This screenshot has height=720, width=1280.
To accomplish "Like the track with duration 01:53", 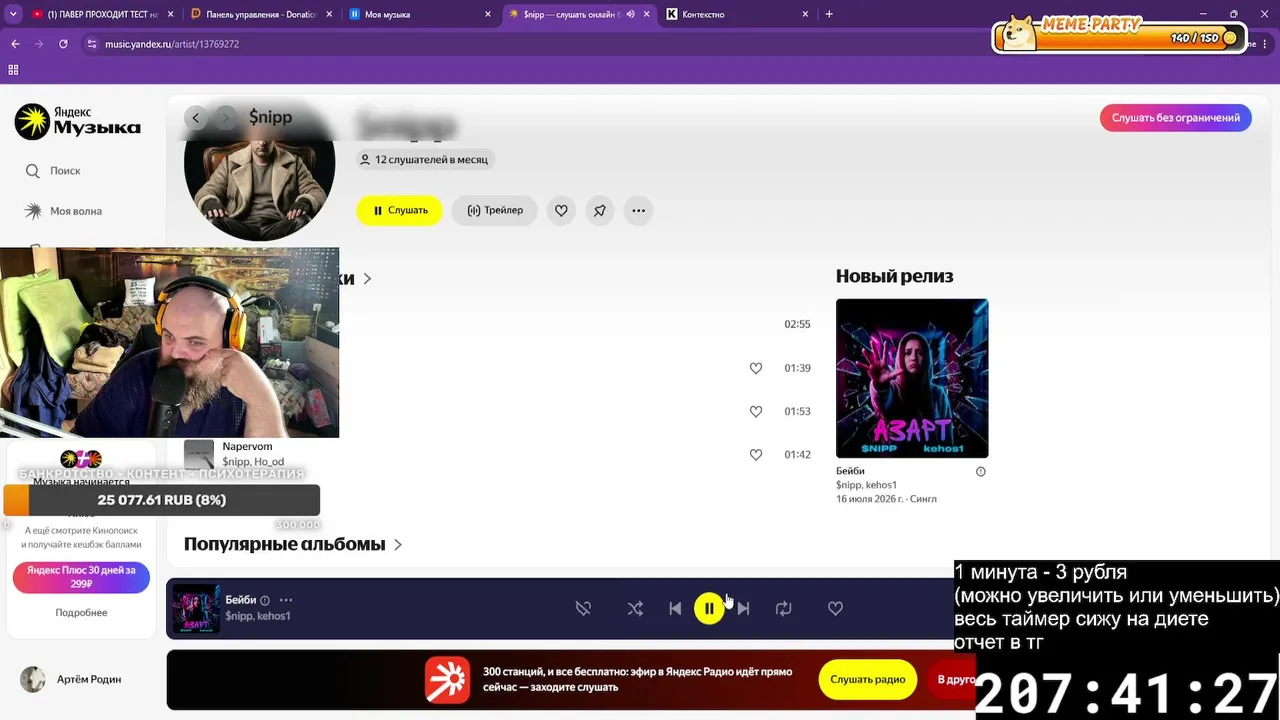I will [x=756, y=411].
